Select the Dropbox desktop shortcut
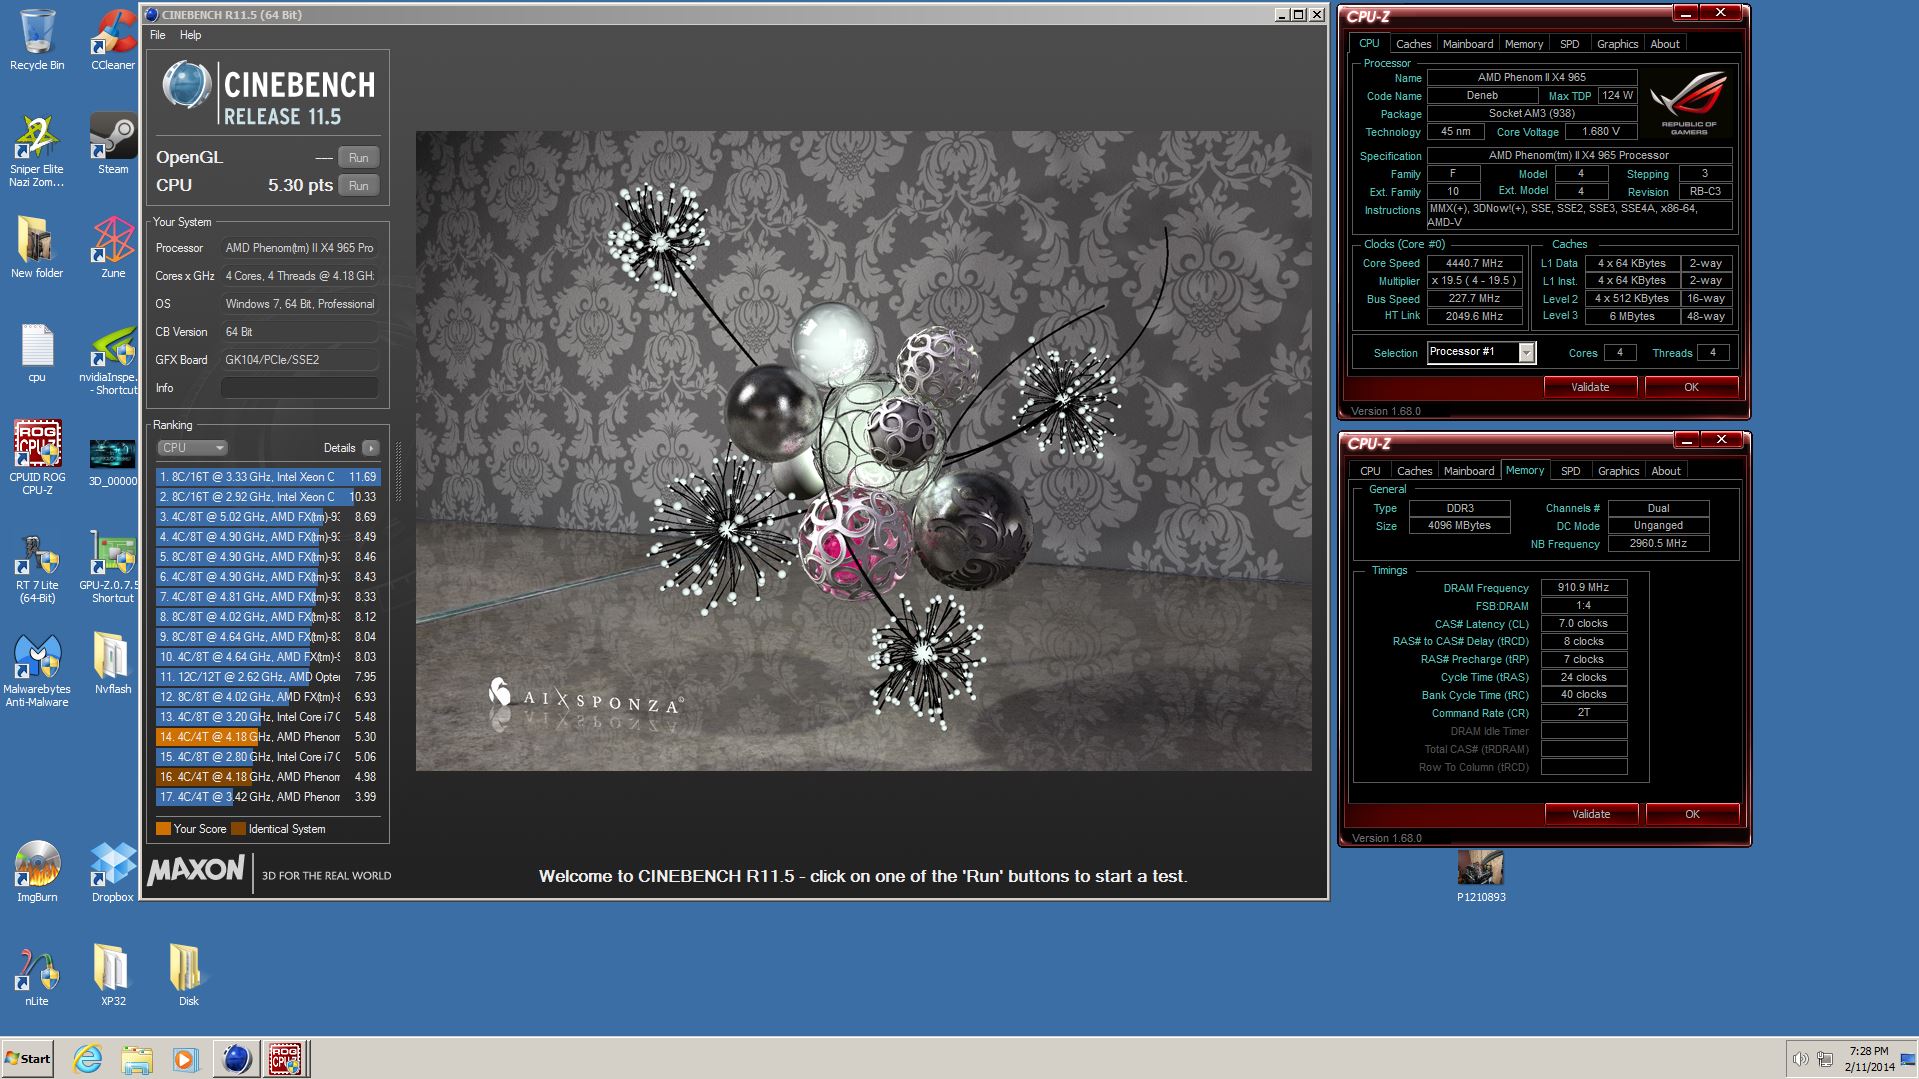Viewport: 1919px width, 1079px height. pyautogui.click(x=113, y=871)
